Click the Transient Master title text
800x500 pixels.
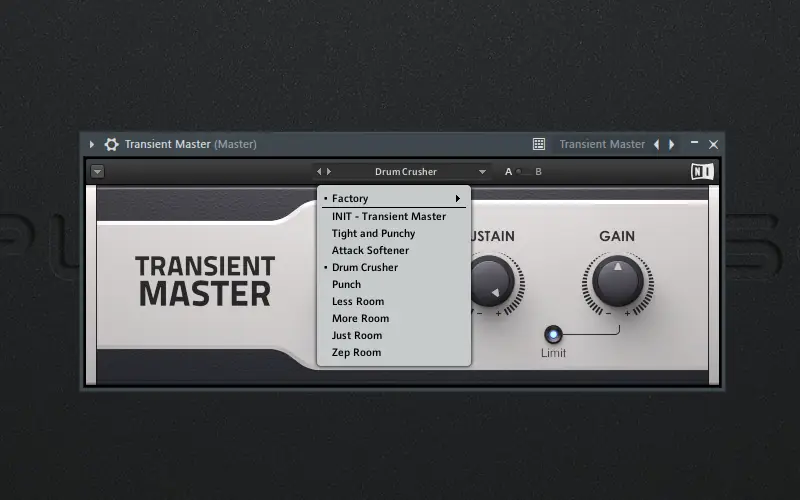click(206, 281)
